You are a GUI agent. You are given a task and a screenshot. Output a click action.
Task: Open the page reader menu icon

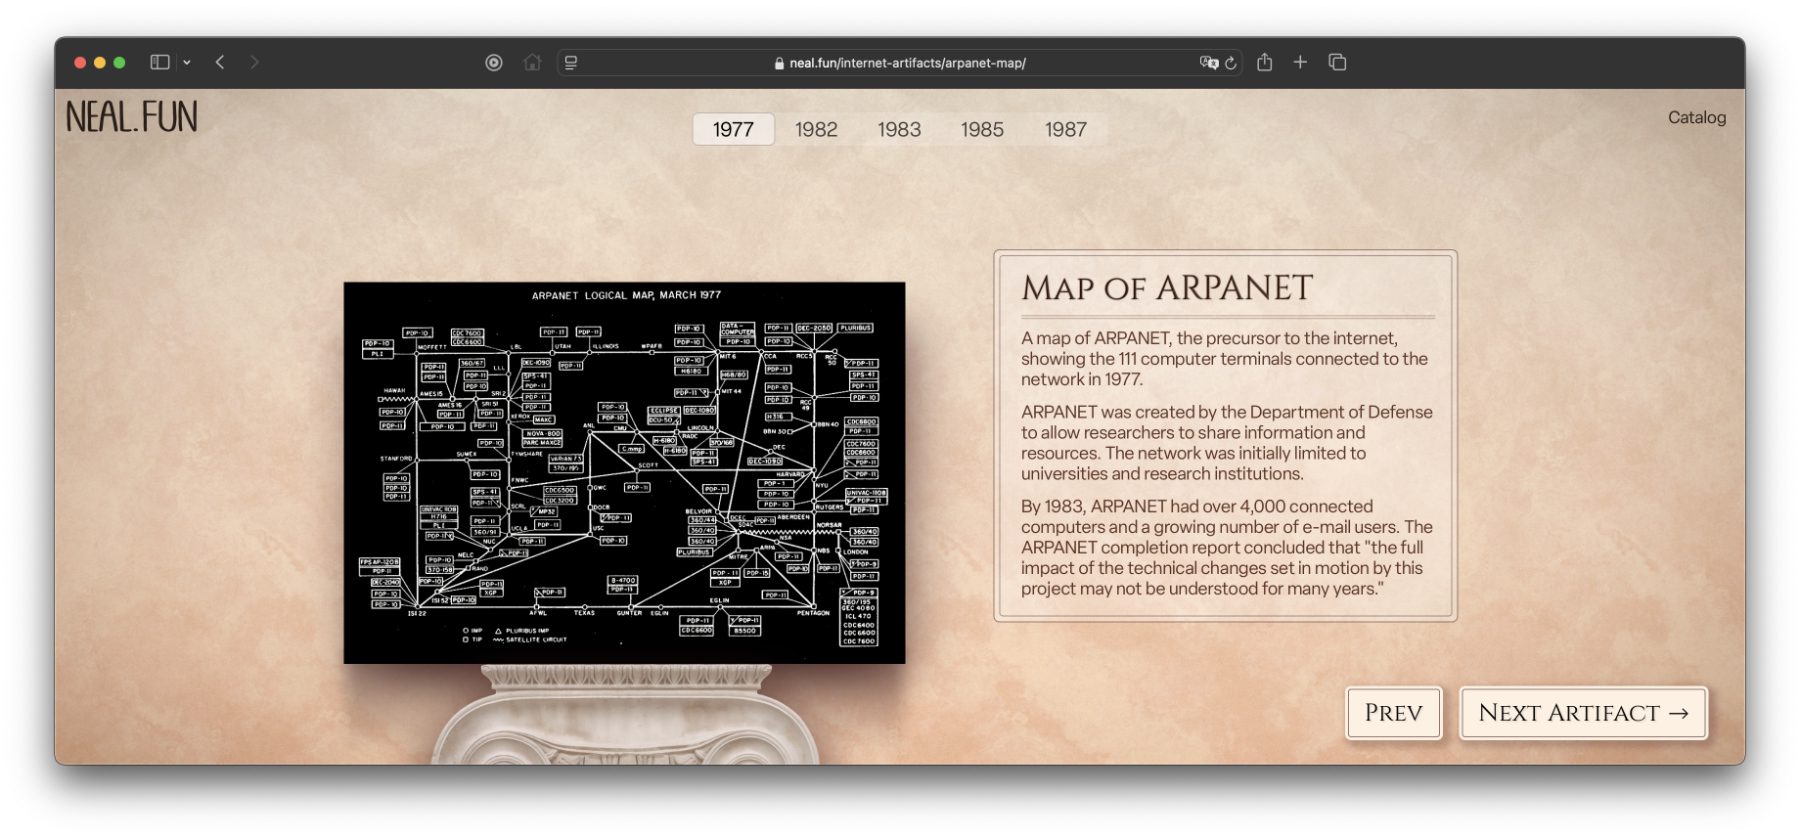[x=571, y=62]
